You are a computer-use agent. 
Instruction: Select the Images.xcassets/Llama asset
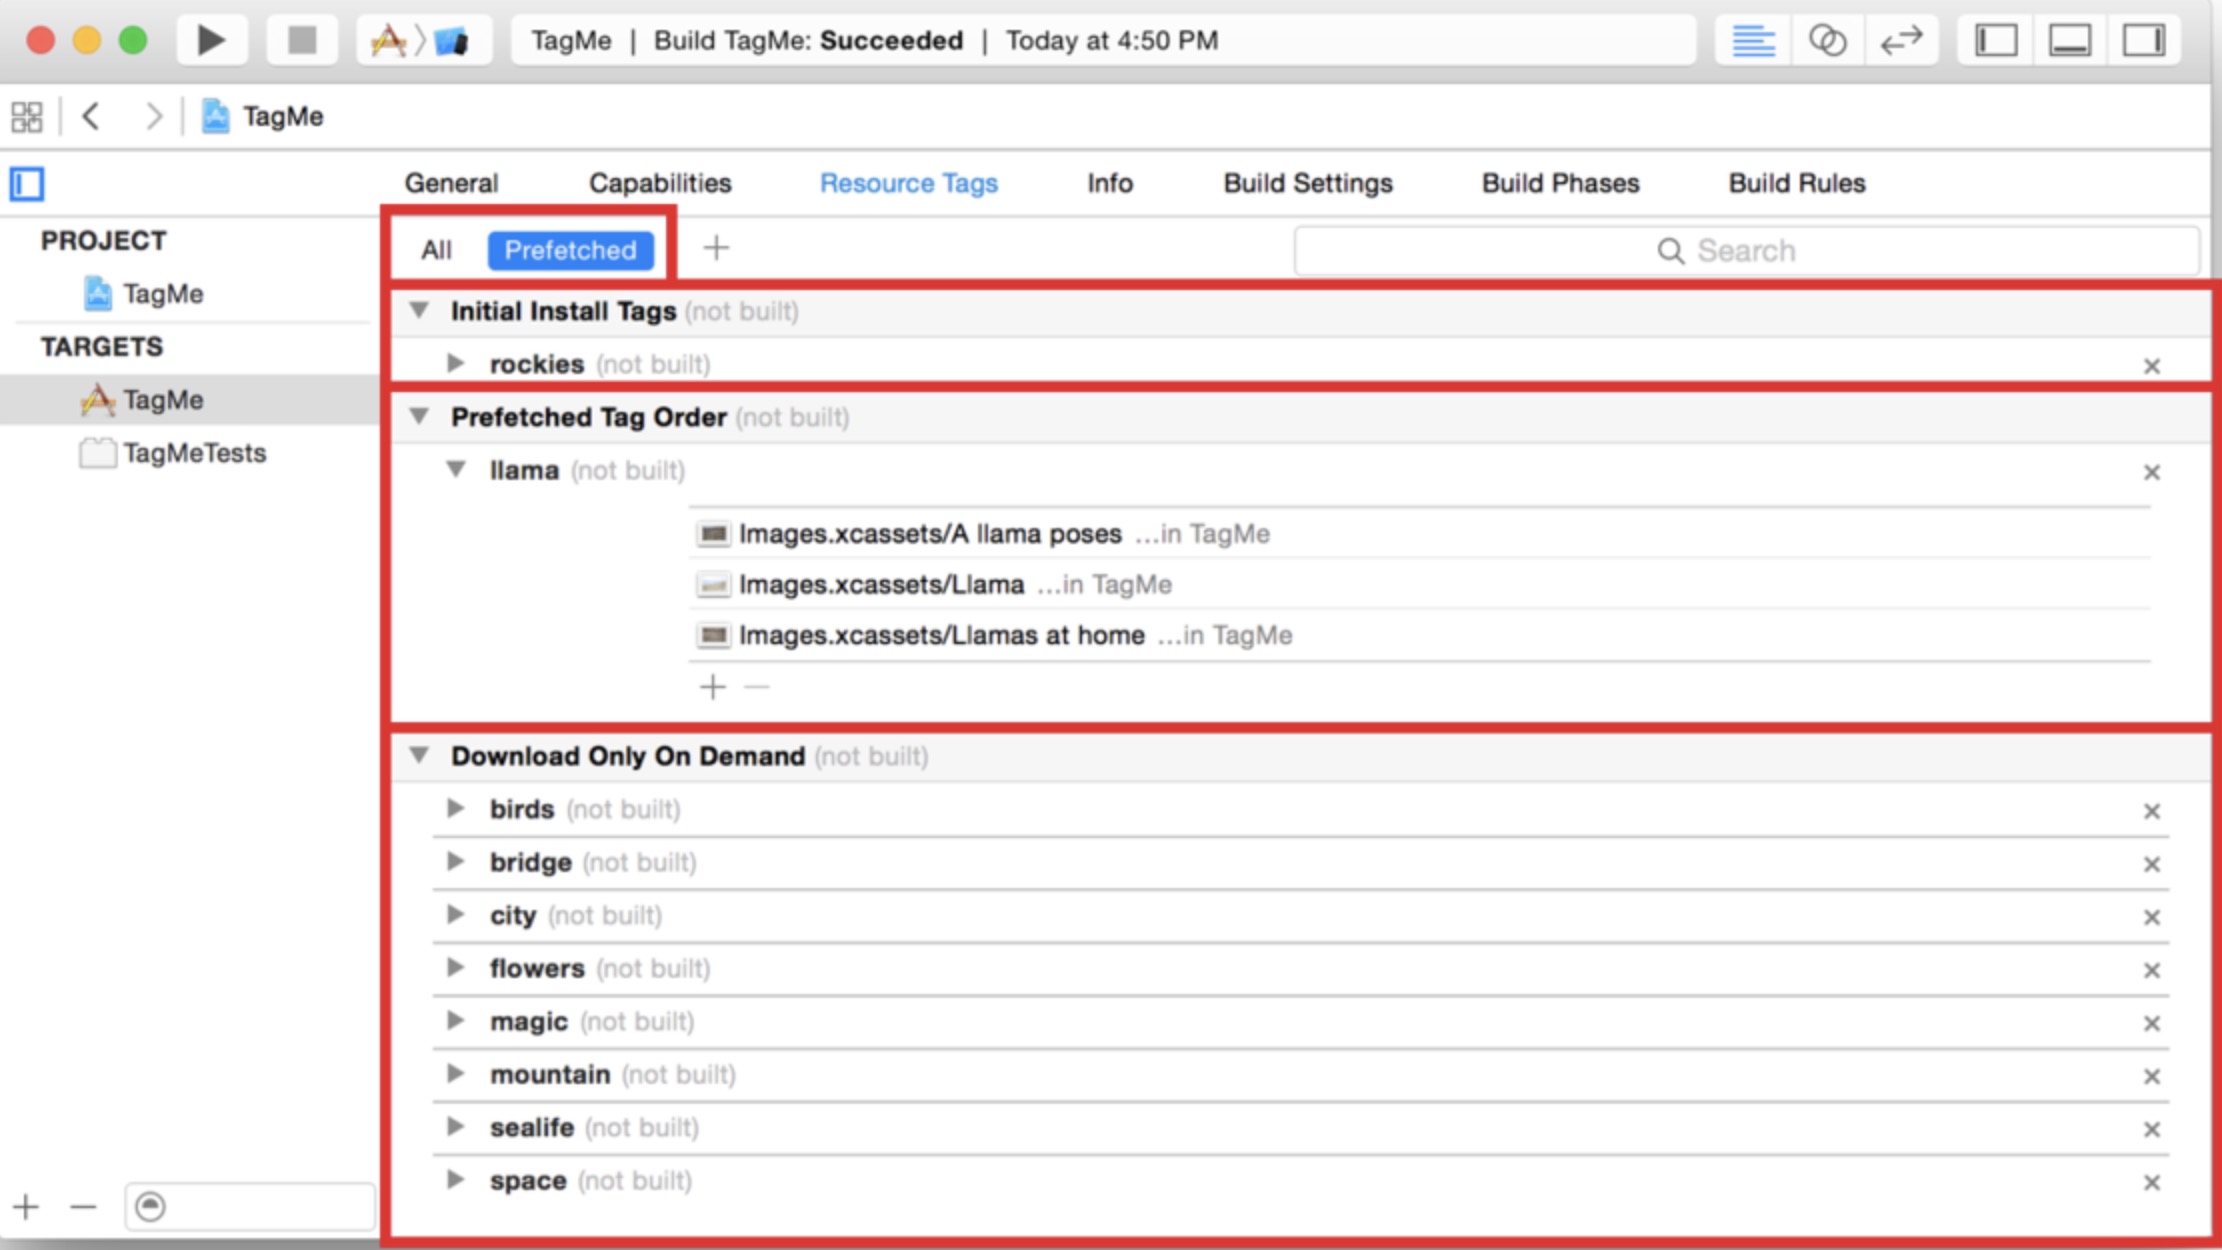(x=1419, y=584)
